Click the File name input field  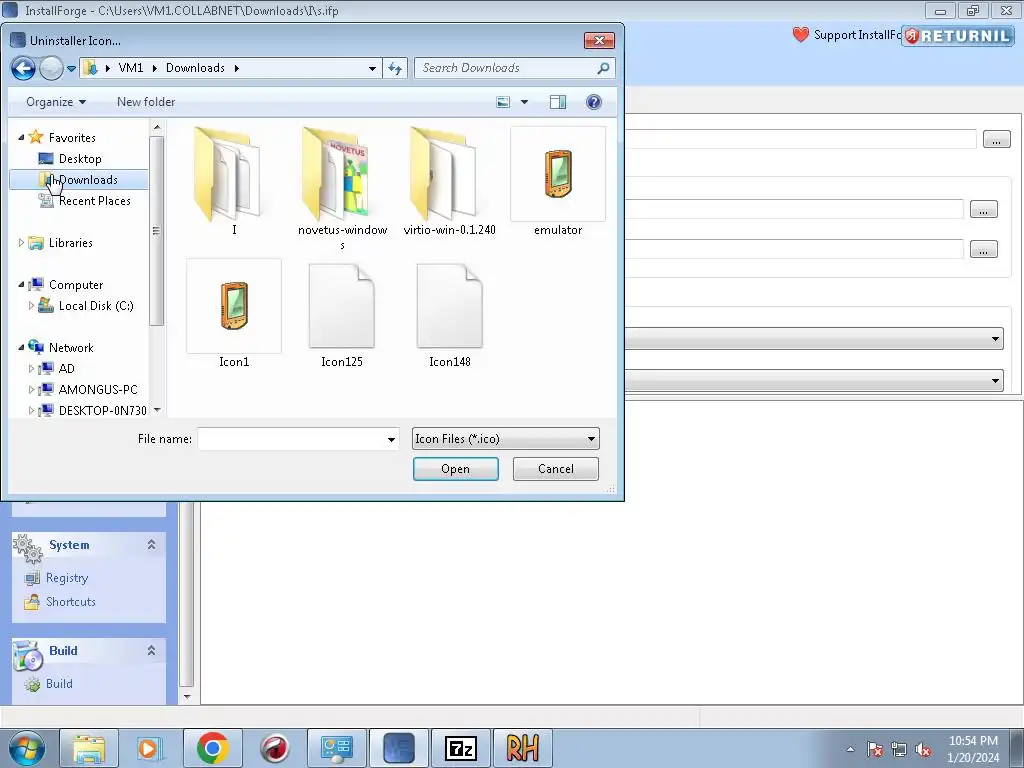click(291, 439)
